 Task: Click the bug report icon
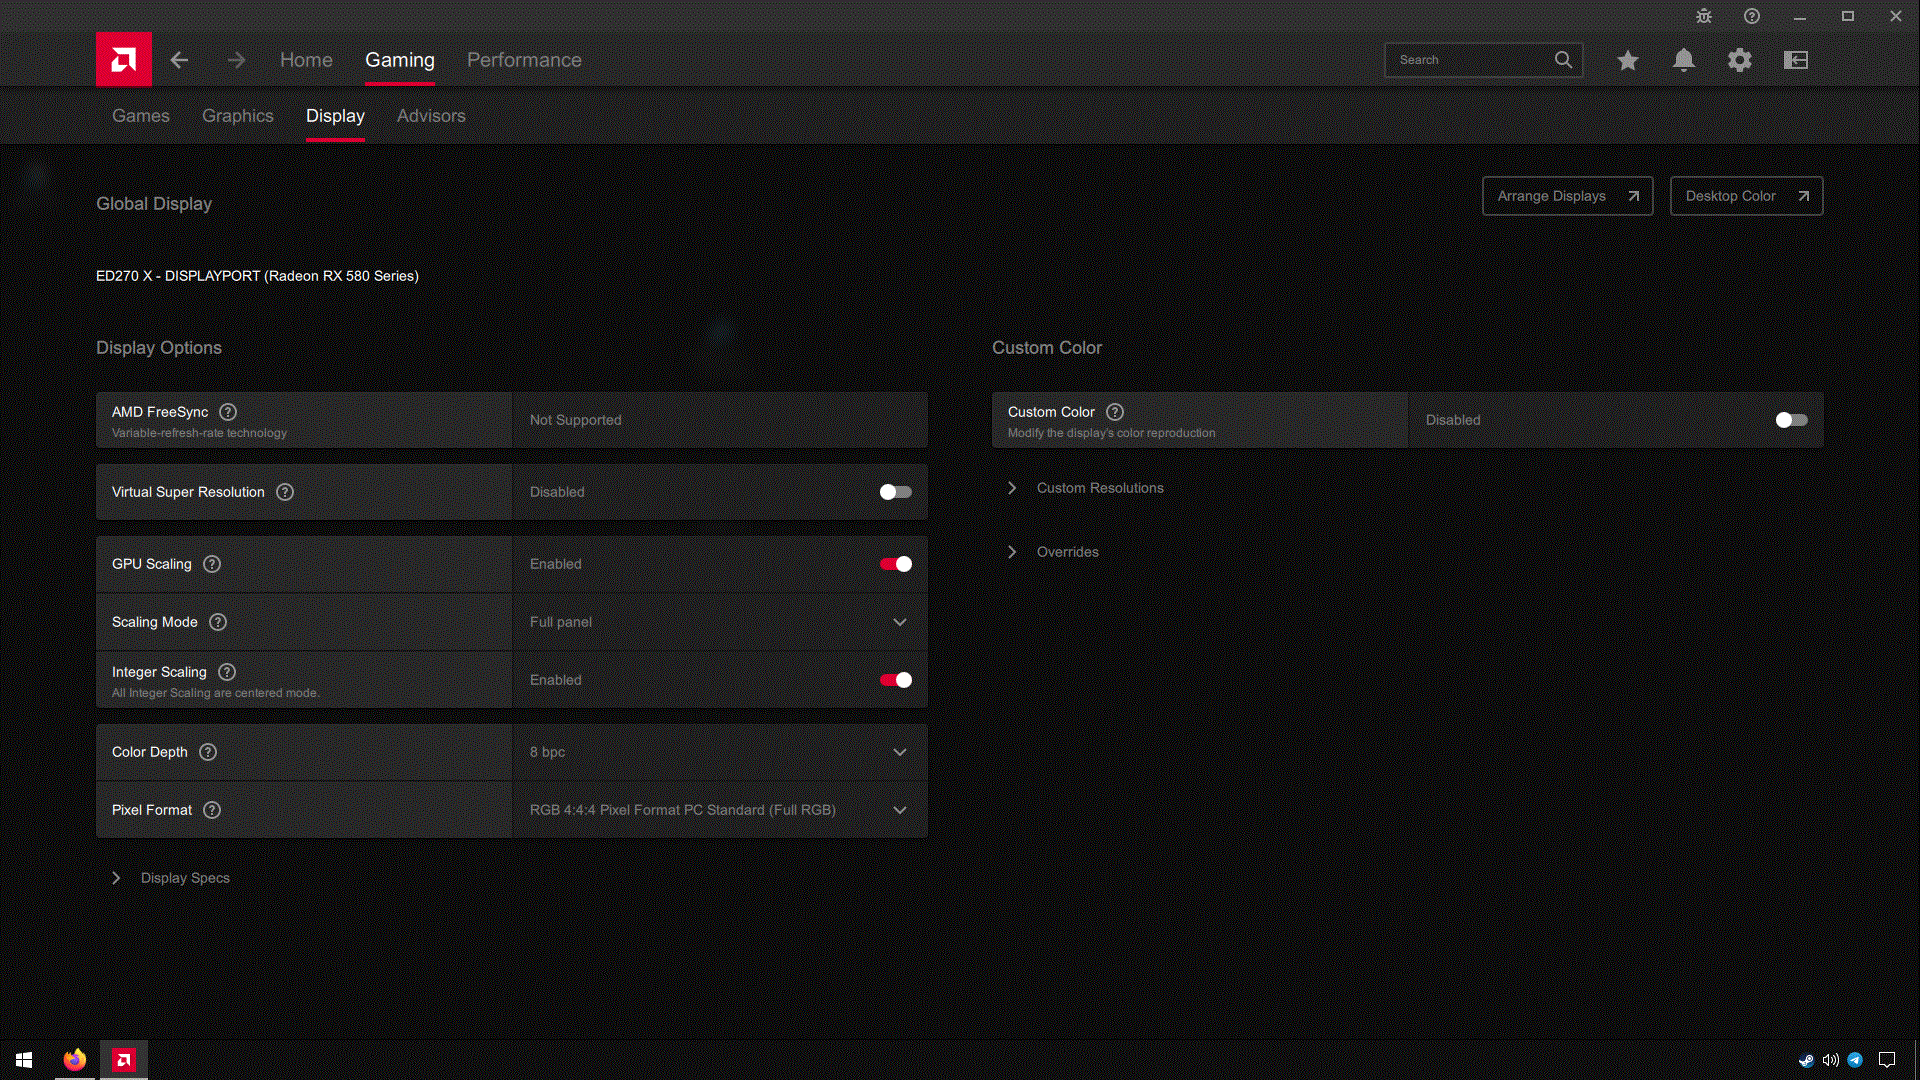1704,16
